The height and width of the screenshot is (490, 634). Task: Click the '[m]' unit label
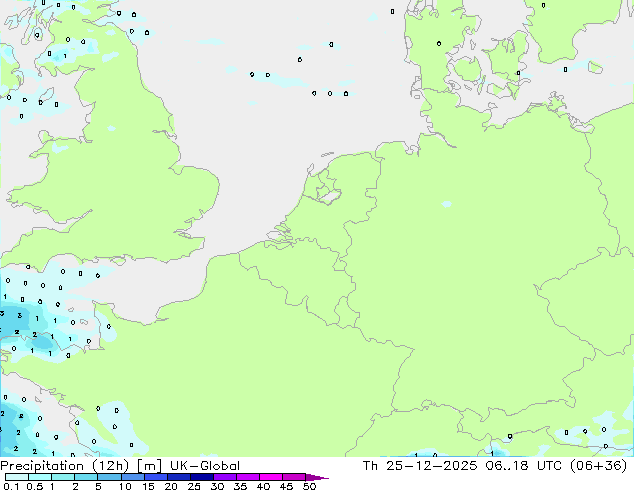coord(149,466)
